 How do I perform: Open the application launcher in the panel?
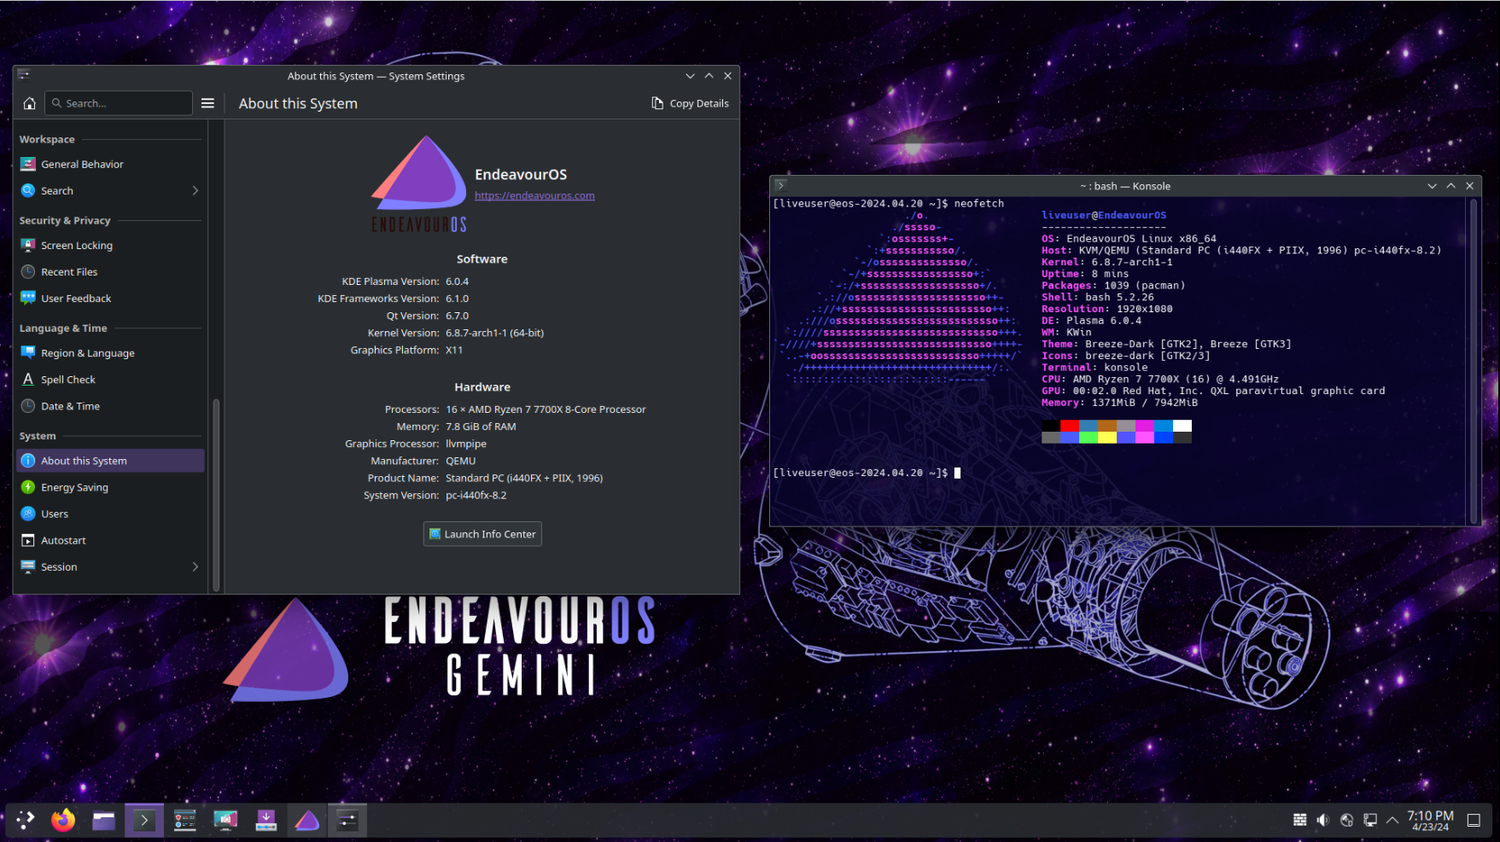25,820
